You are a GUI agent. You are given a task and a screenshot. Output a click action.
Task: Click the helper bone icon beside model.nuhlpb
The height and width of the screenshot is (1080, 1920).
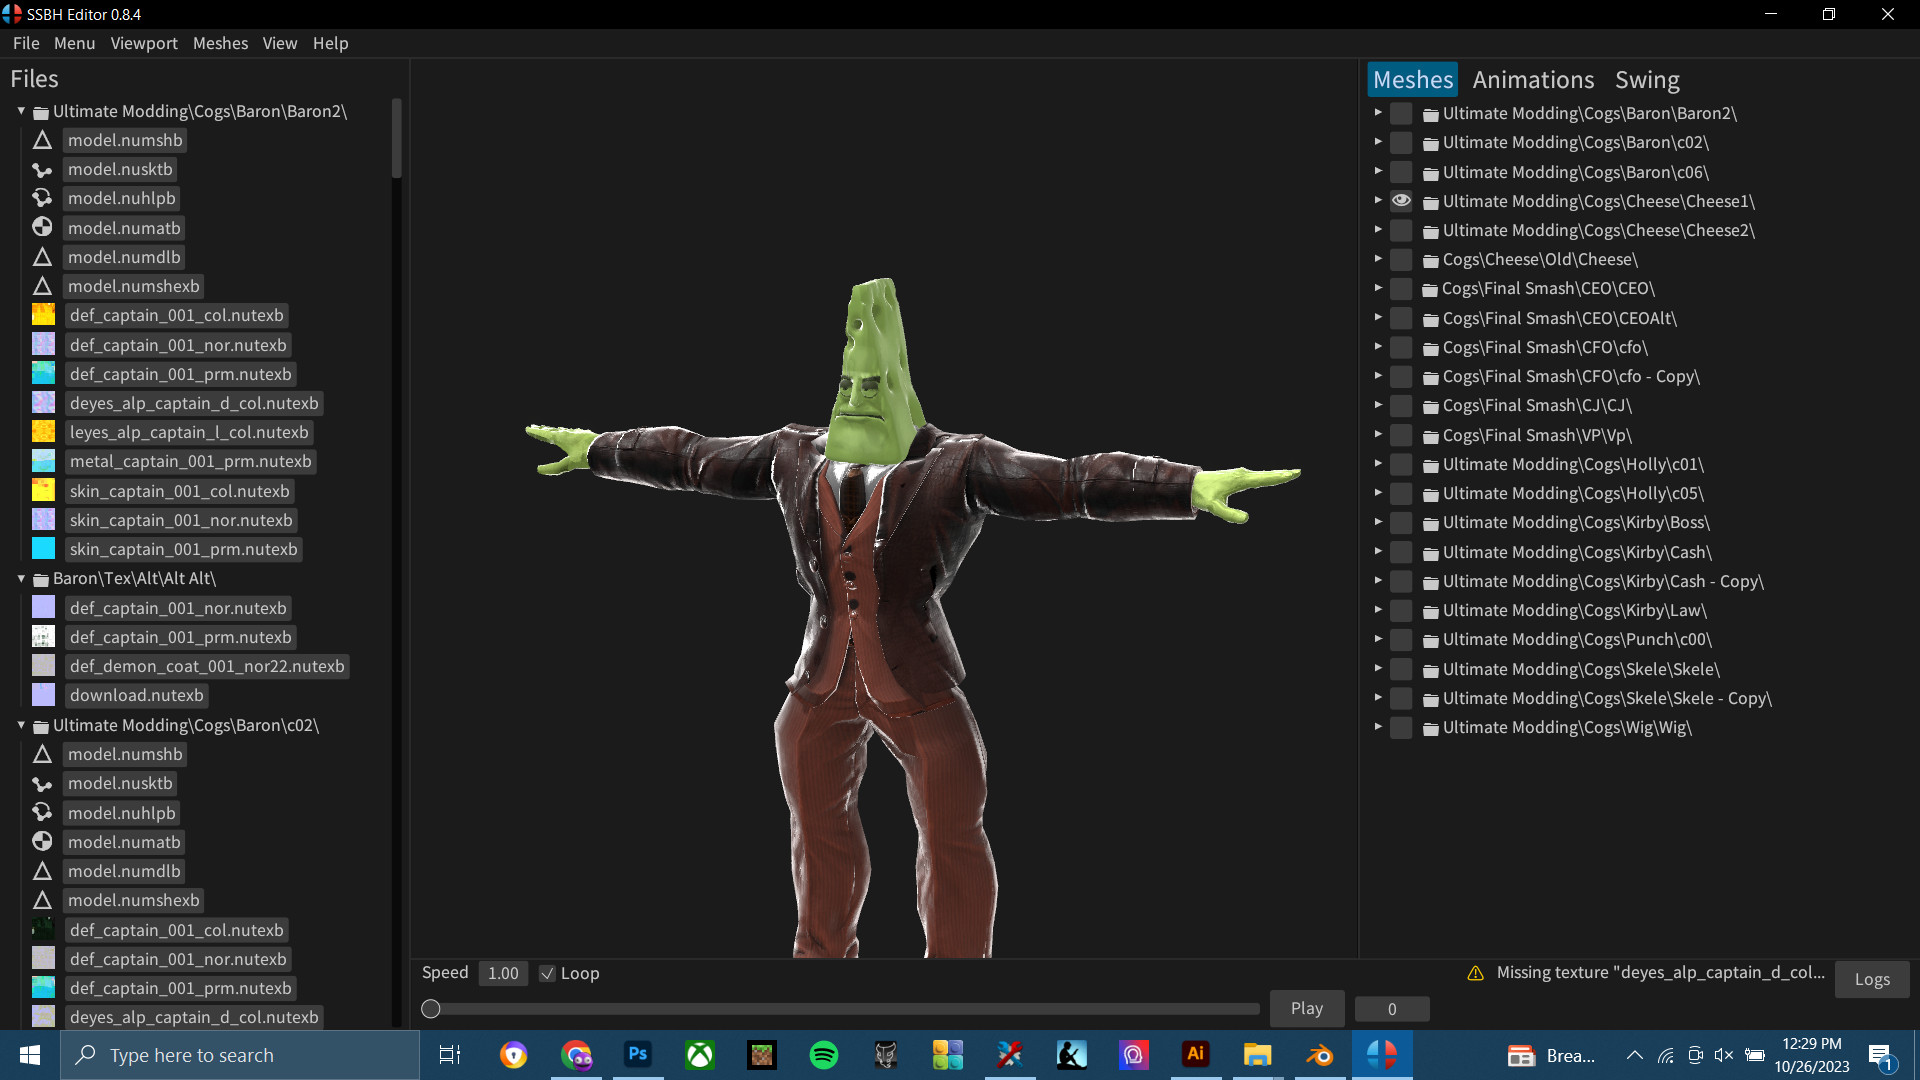(42, 198)
